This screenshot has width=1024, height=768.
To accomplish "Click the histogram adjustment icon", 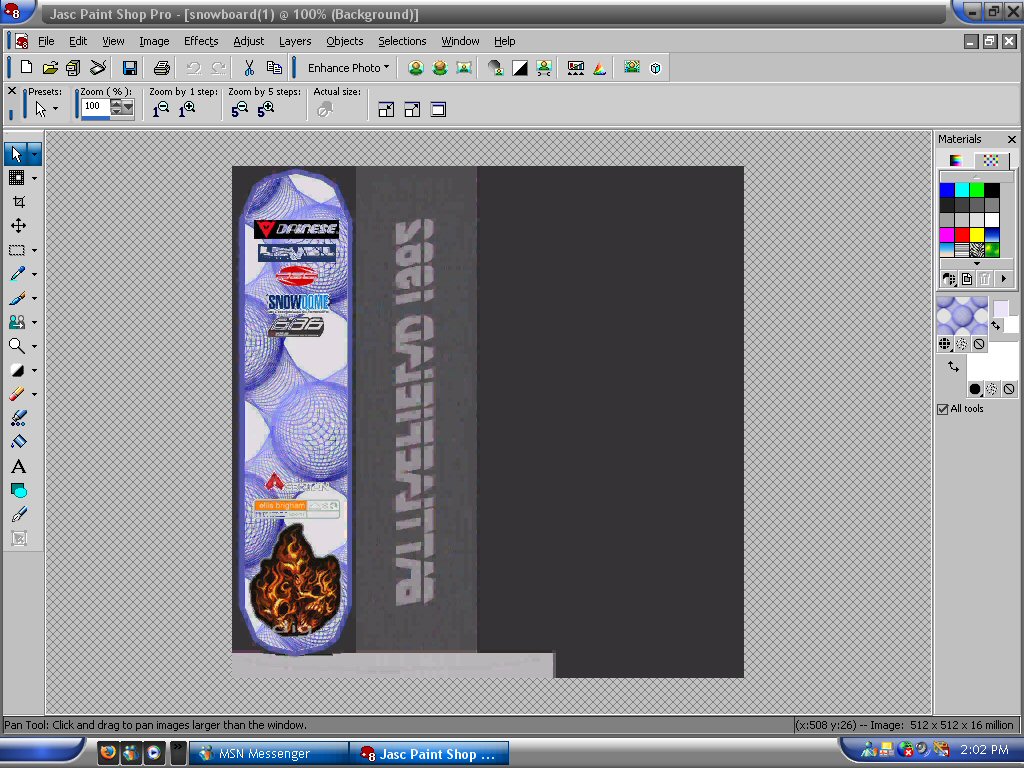I will [575, 67].
